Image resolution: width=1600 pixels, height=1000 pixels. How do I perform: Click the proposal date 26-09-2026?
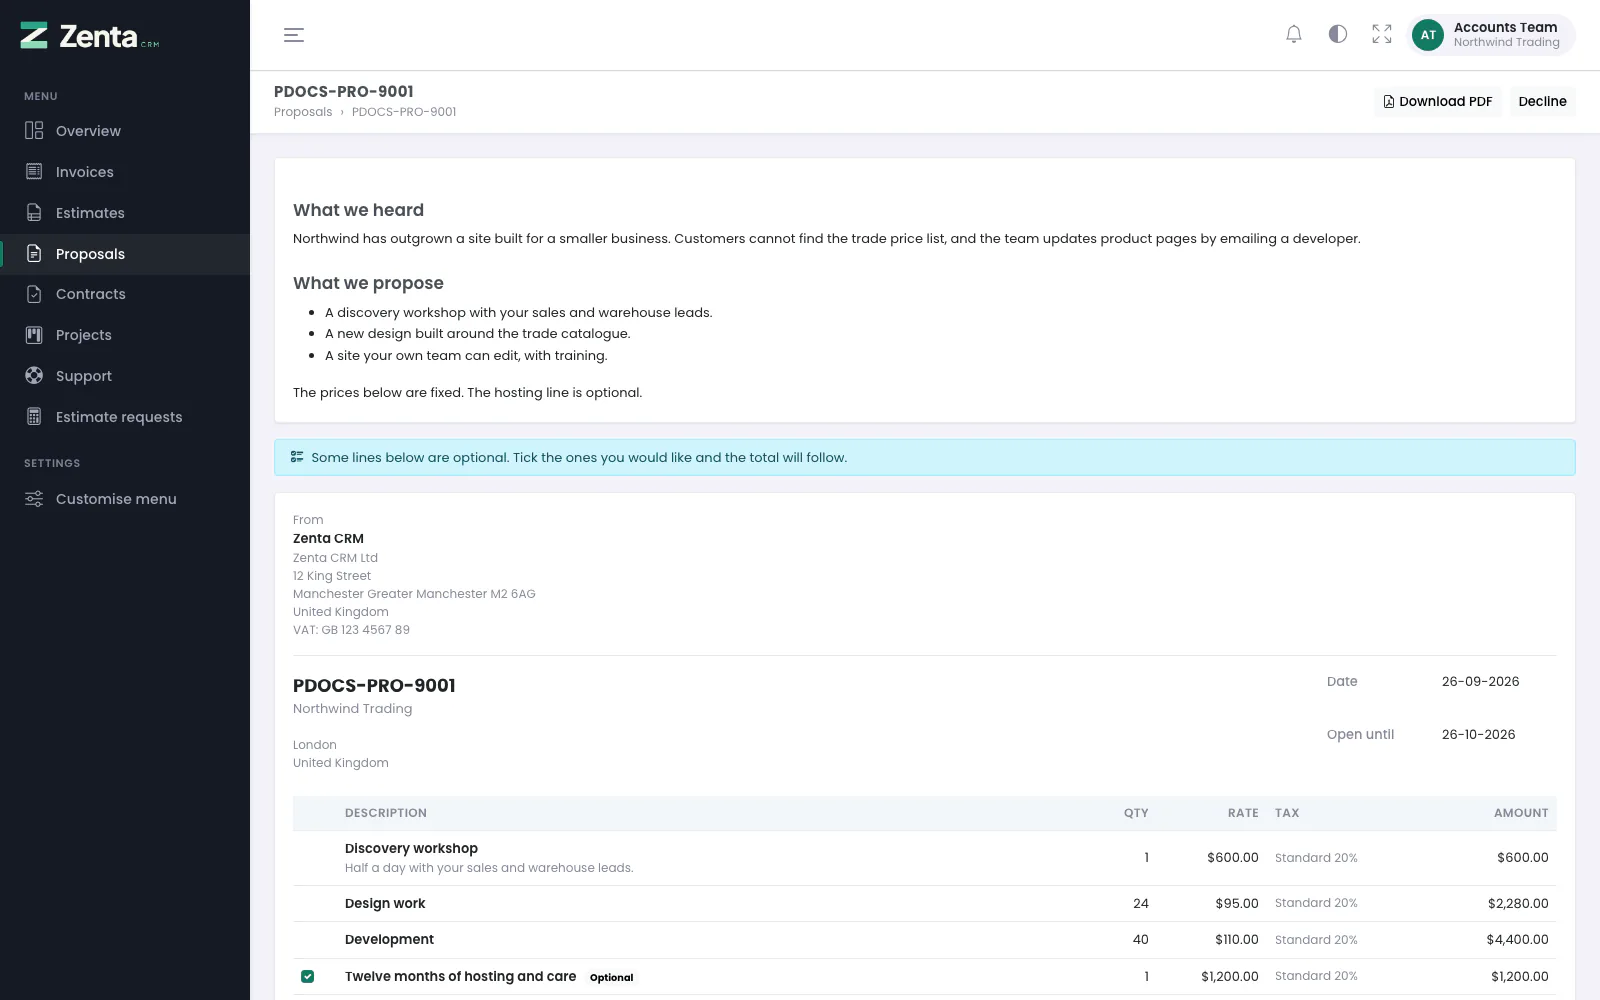1480,682
